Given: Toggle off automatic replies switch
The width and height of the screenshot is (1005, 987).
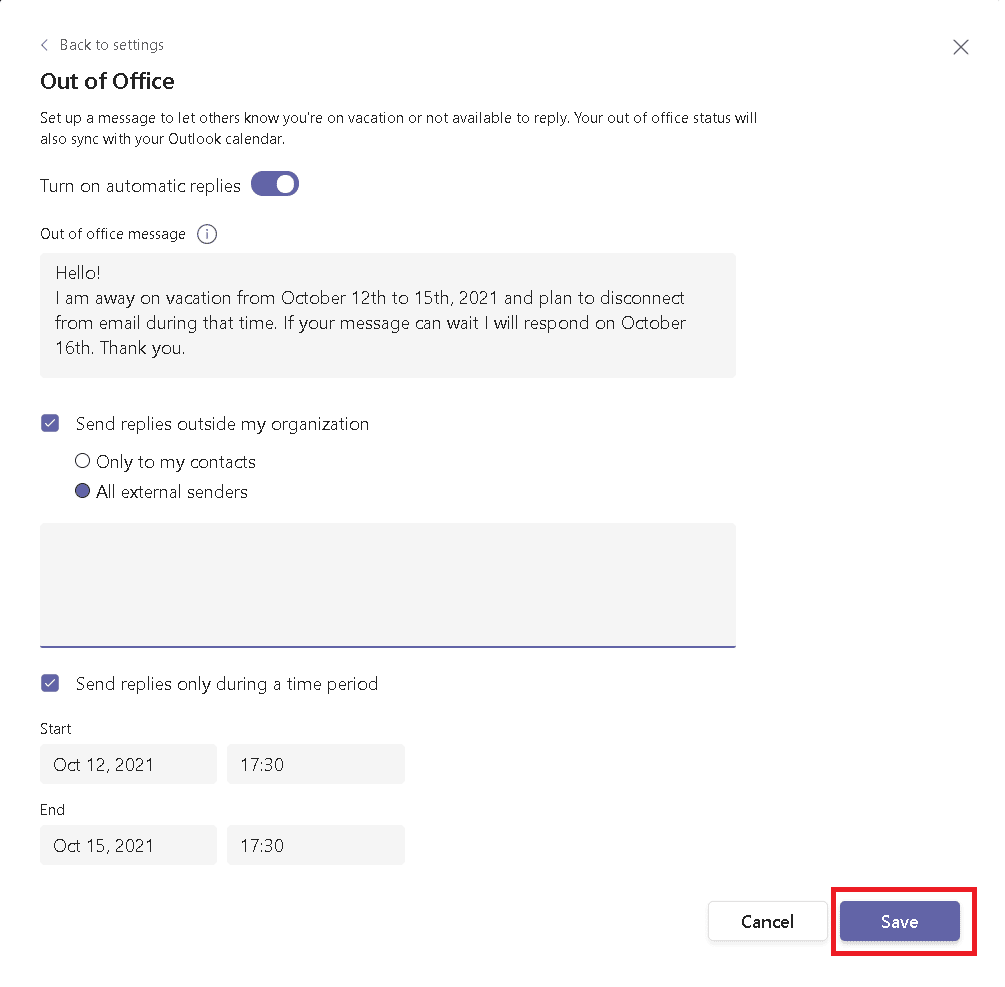Looking at the screenshot, I should (x=275, y=184).
